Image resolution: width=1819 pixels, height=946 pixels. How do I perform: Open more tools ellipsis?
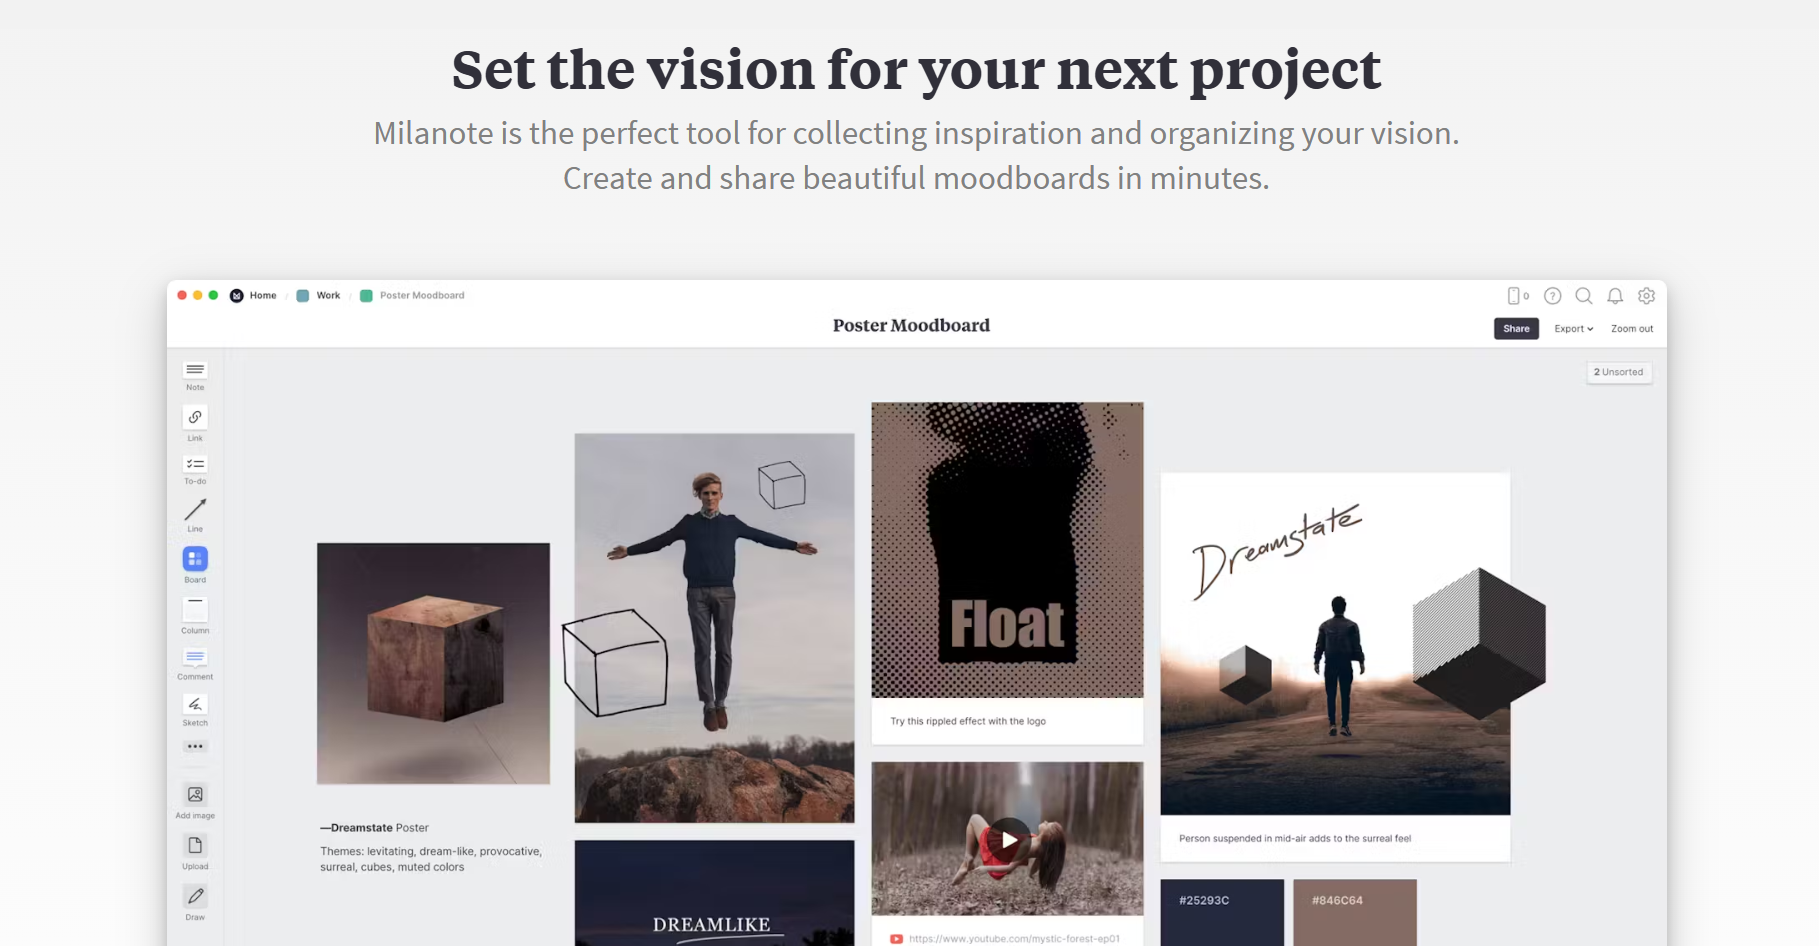195,746
